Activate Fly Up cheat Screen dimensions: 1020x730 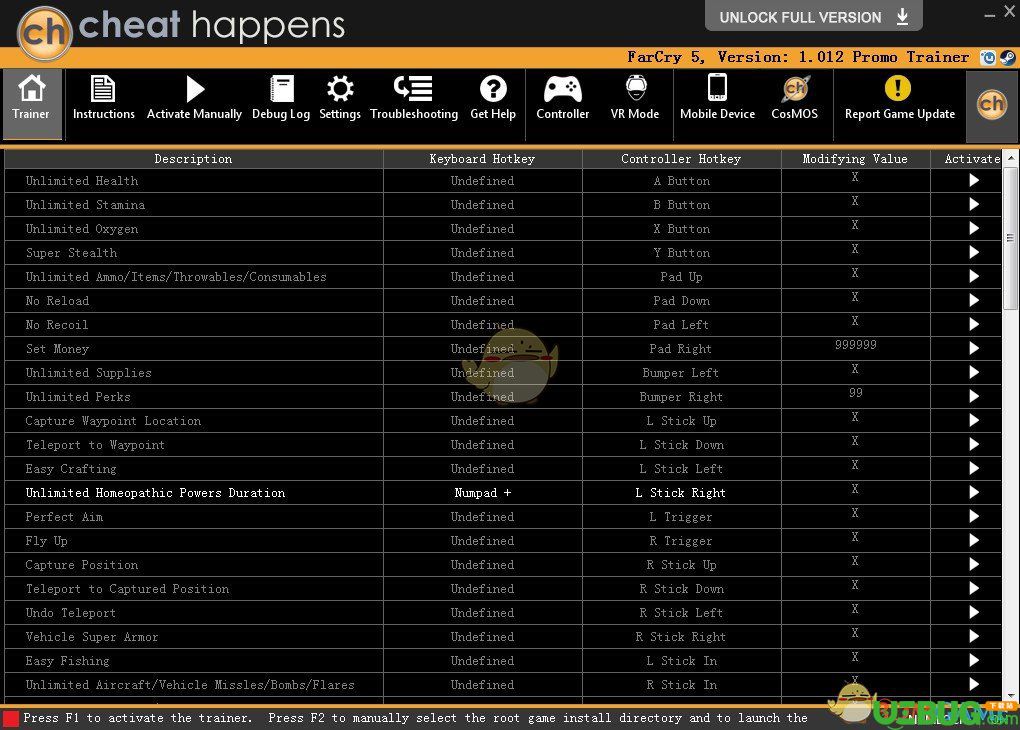(x=973, y=541)
